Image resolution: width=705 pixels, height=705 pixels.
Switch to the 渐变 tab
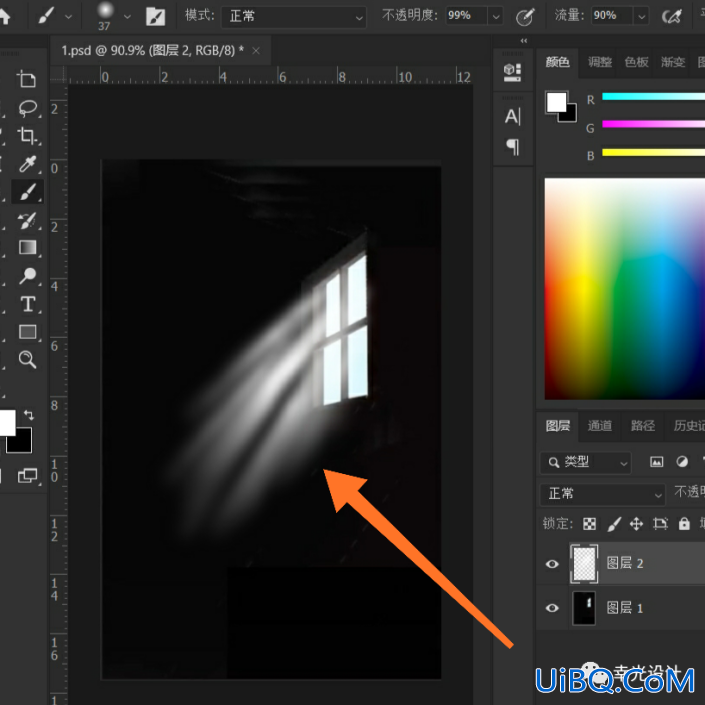(673, 62)
